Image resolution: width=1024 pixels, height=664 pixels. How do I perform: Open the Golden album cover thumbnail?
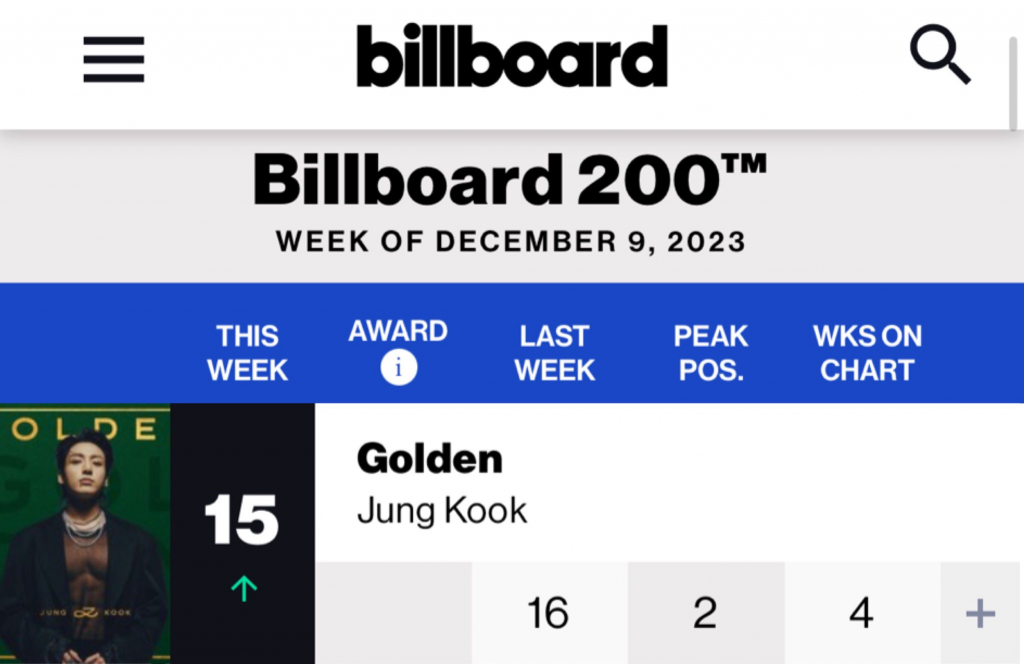click(85, 533)
